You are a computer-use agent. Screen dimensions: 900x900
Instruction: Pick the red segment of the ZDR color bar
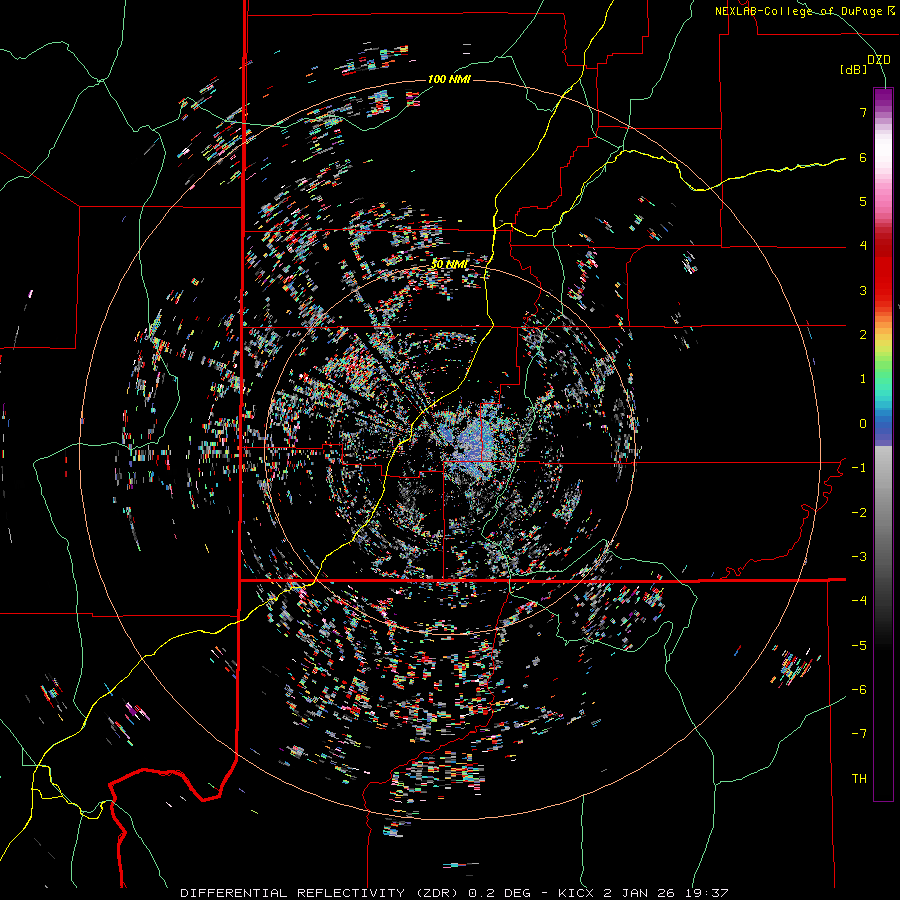pyautogui.click(x=883, y=276)
